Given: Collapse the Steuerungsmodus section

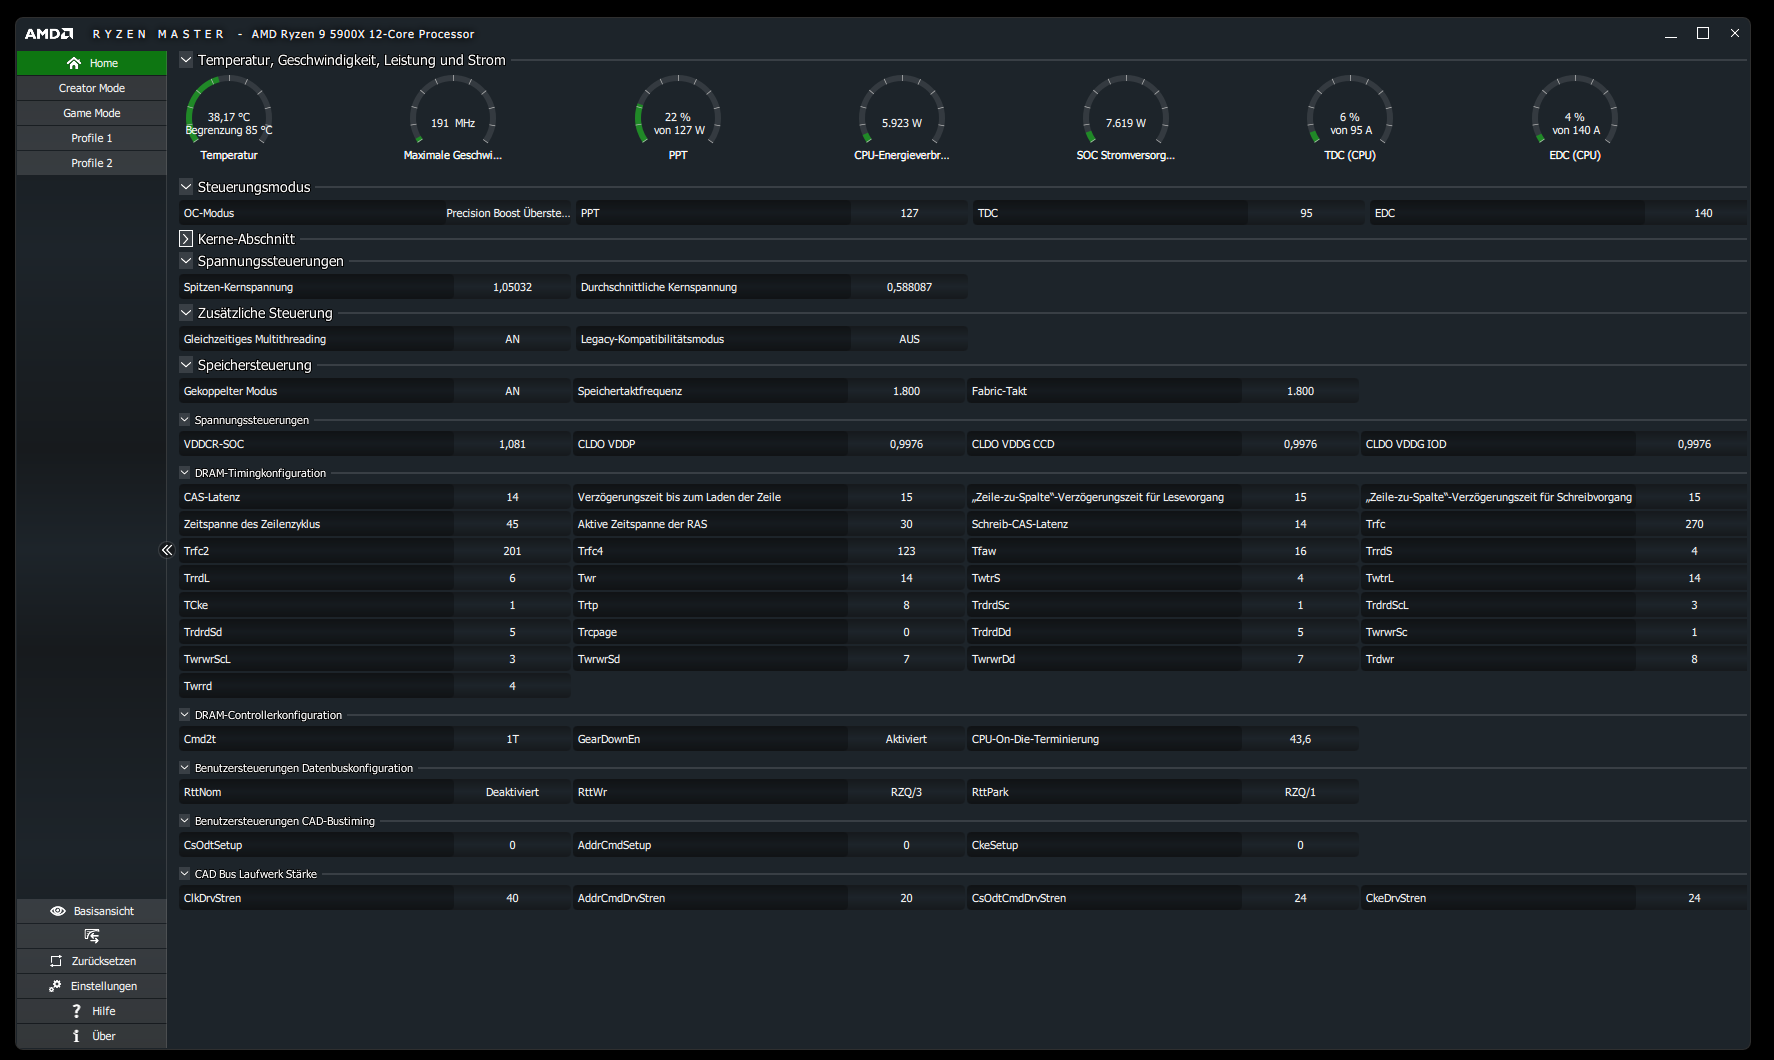Looking at the screenshot, I should [186, 187].
